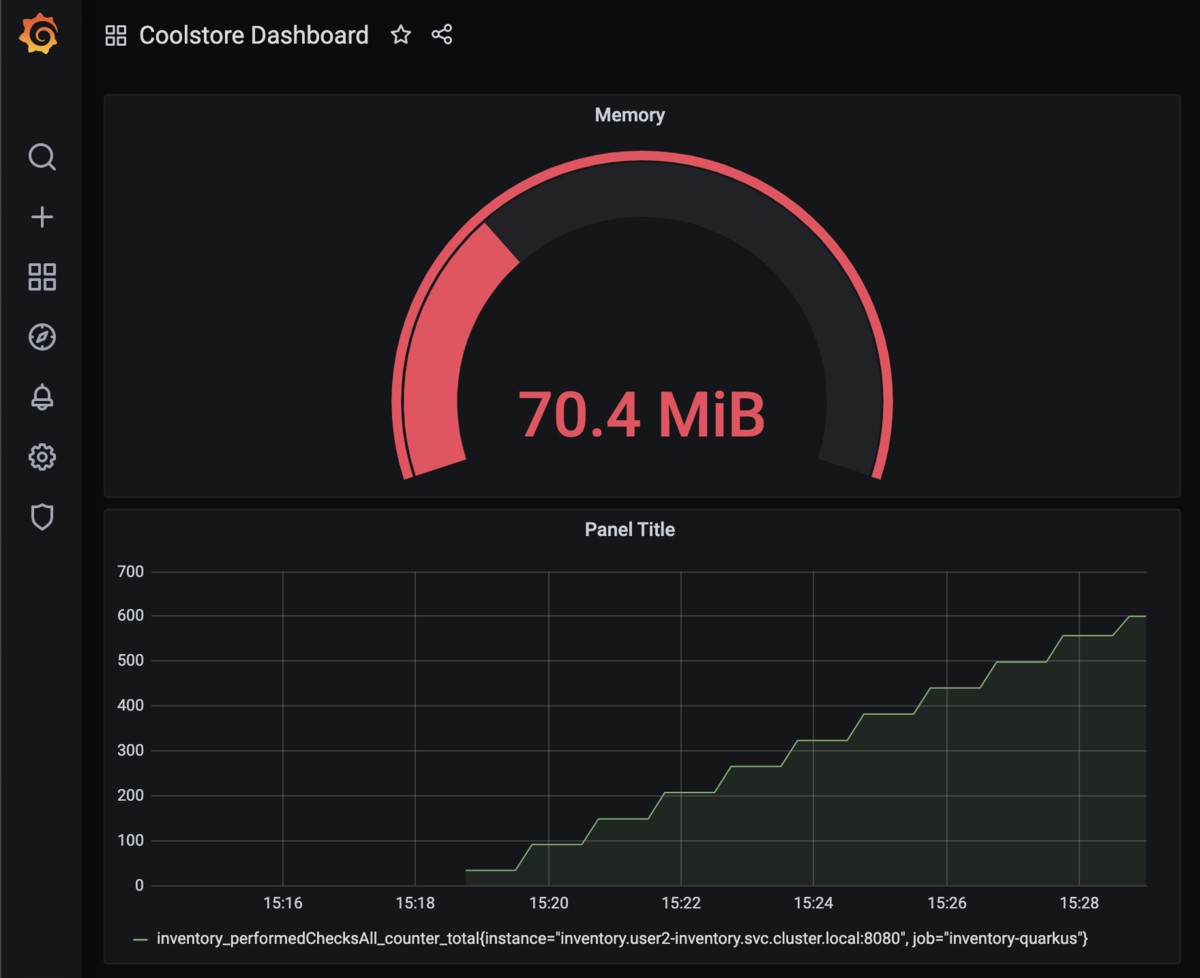
Task: Open the Server Admin shield icon
Action: point(42,517)
